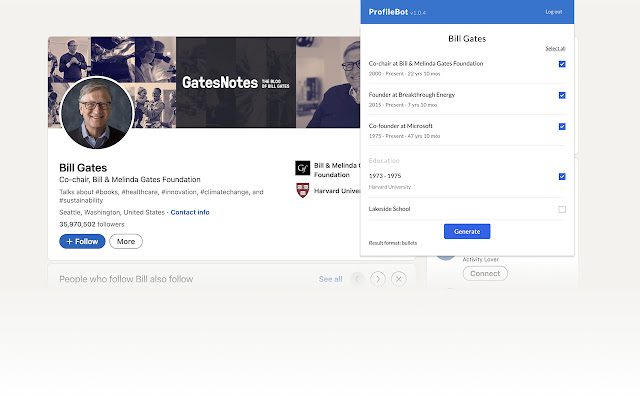Click the Co-chair, Bill & Melinda Gates Foundation headline
The image size is (640, 400).
pyautogui.click(x=130, y=180)
